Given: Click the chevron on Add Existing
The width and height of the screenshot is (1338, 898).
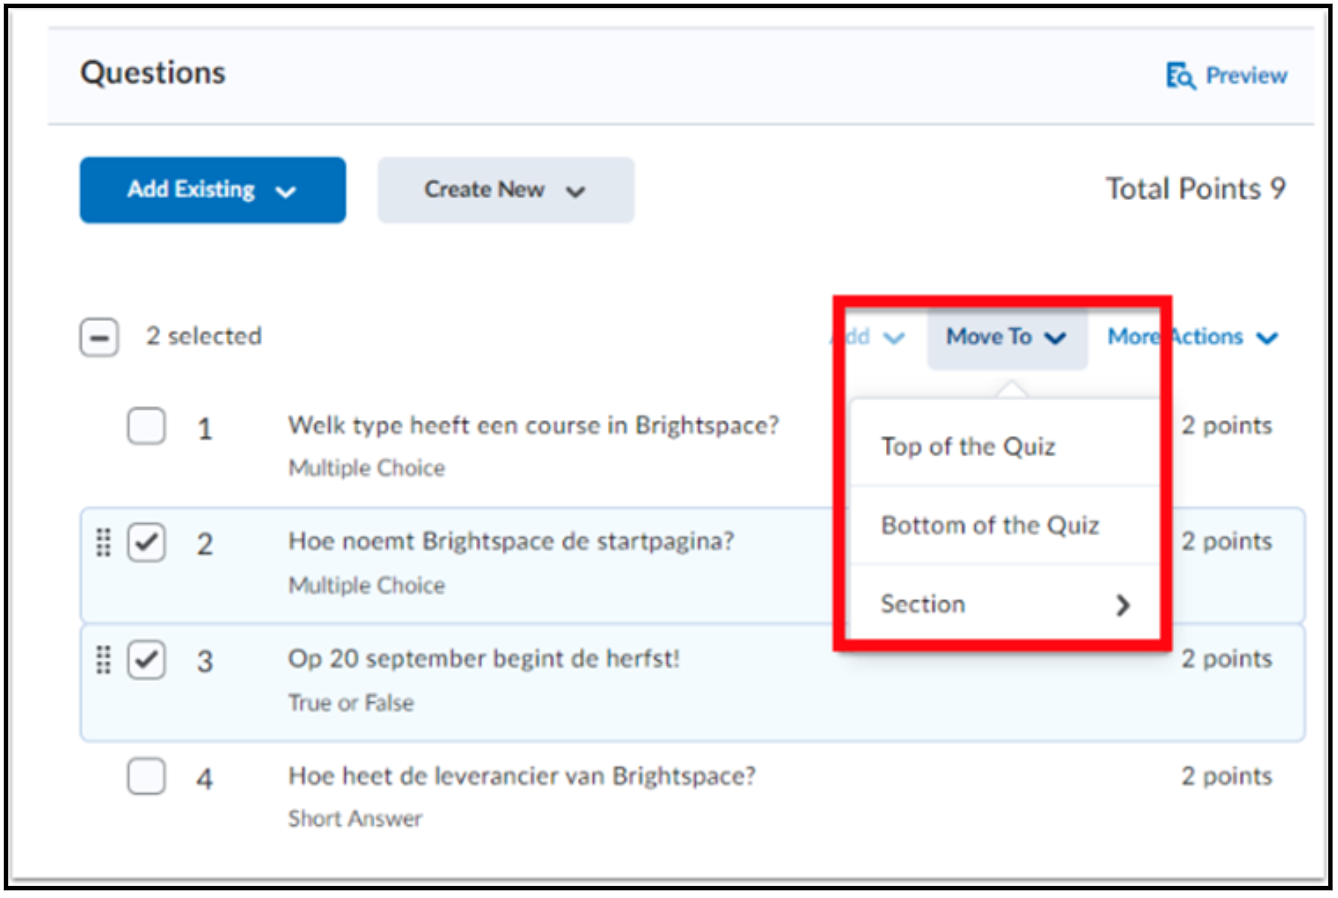Looking at the screenshot, I should [285, 191].
